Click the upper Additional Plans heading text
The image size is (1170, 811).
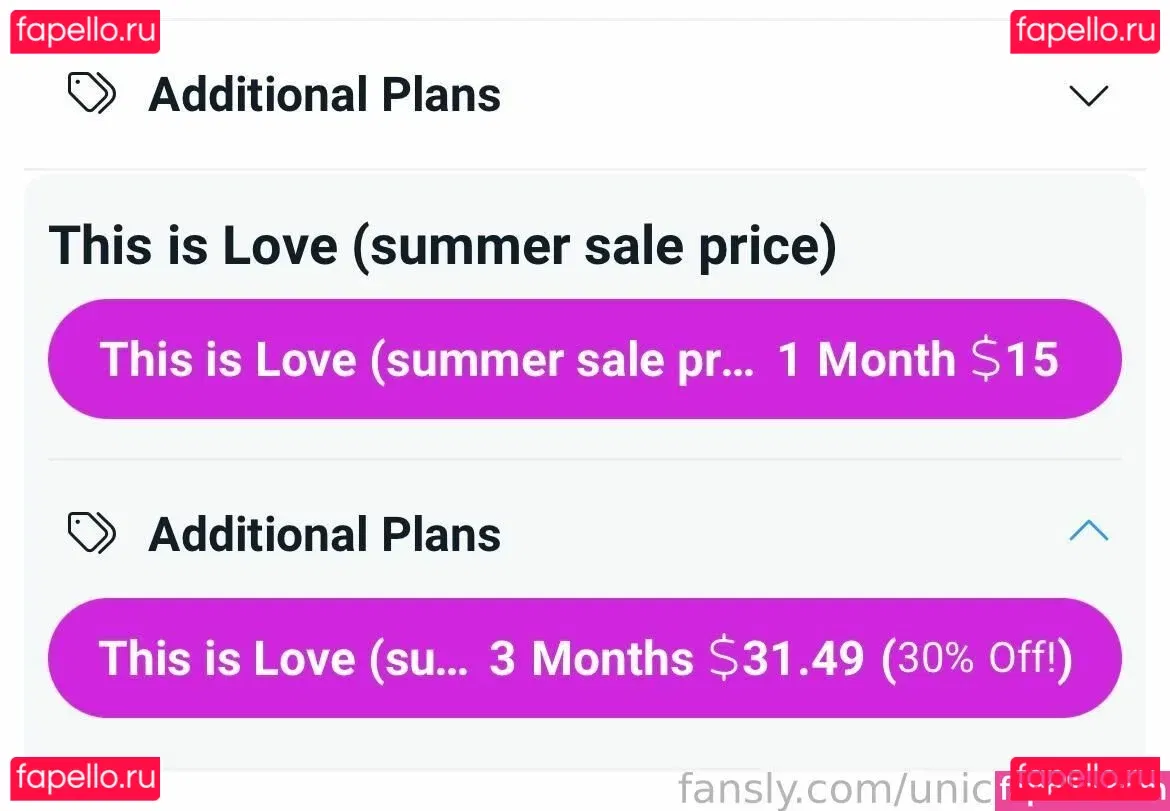pos(324,95)
